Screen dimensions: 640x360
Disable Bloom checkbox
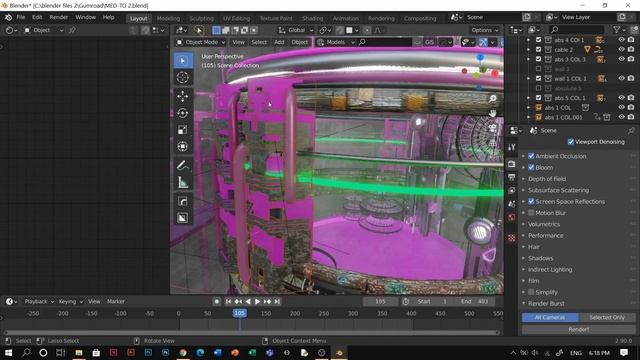(x=531, y=168)
